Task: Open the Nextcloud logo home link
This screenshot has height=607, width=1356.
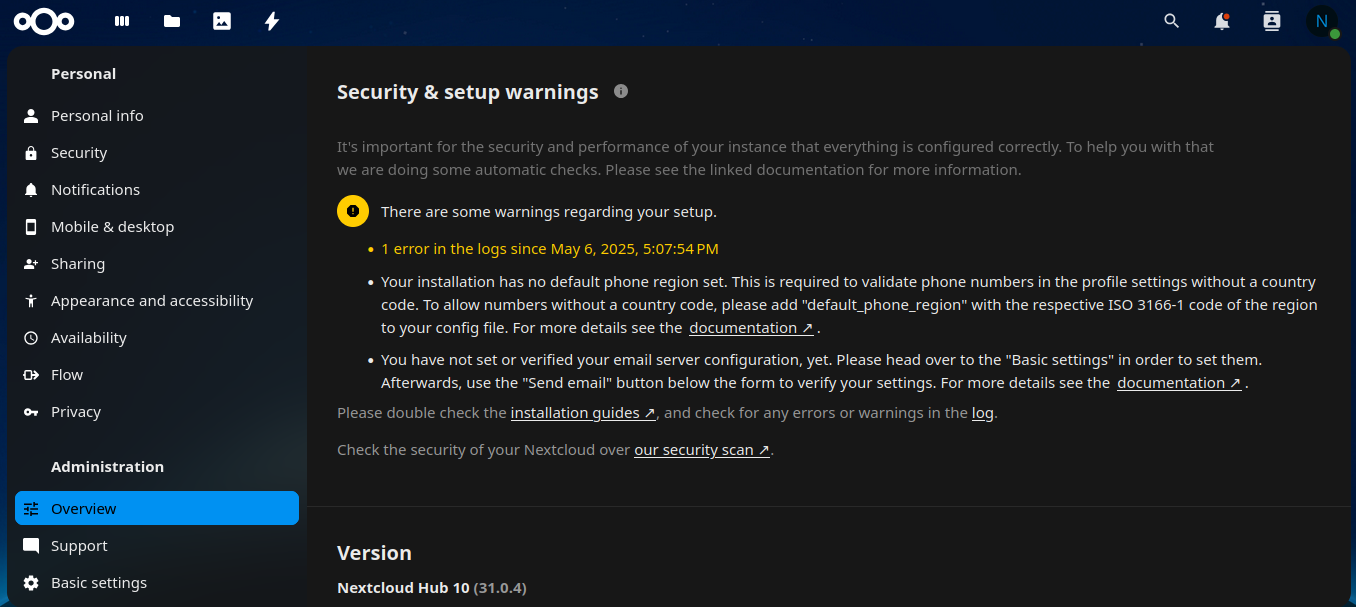Action: (x=44, y=21)
